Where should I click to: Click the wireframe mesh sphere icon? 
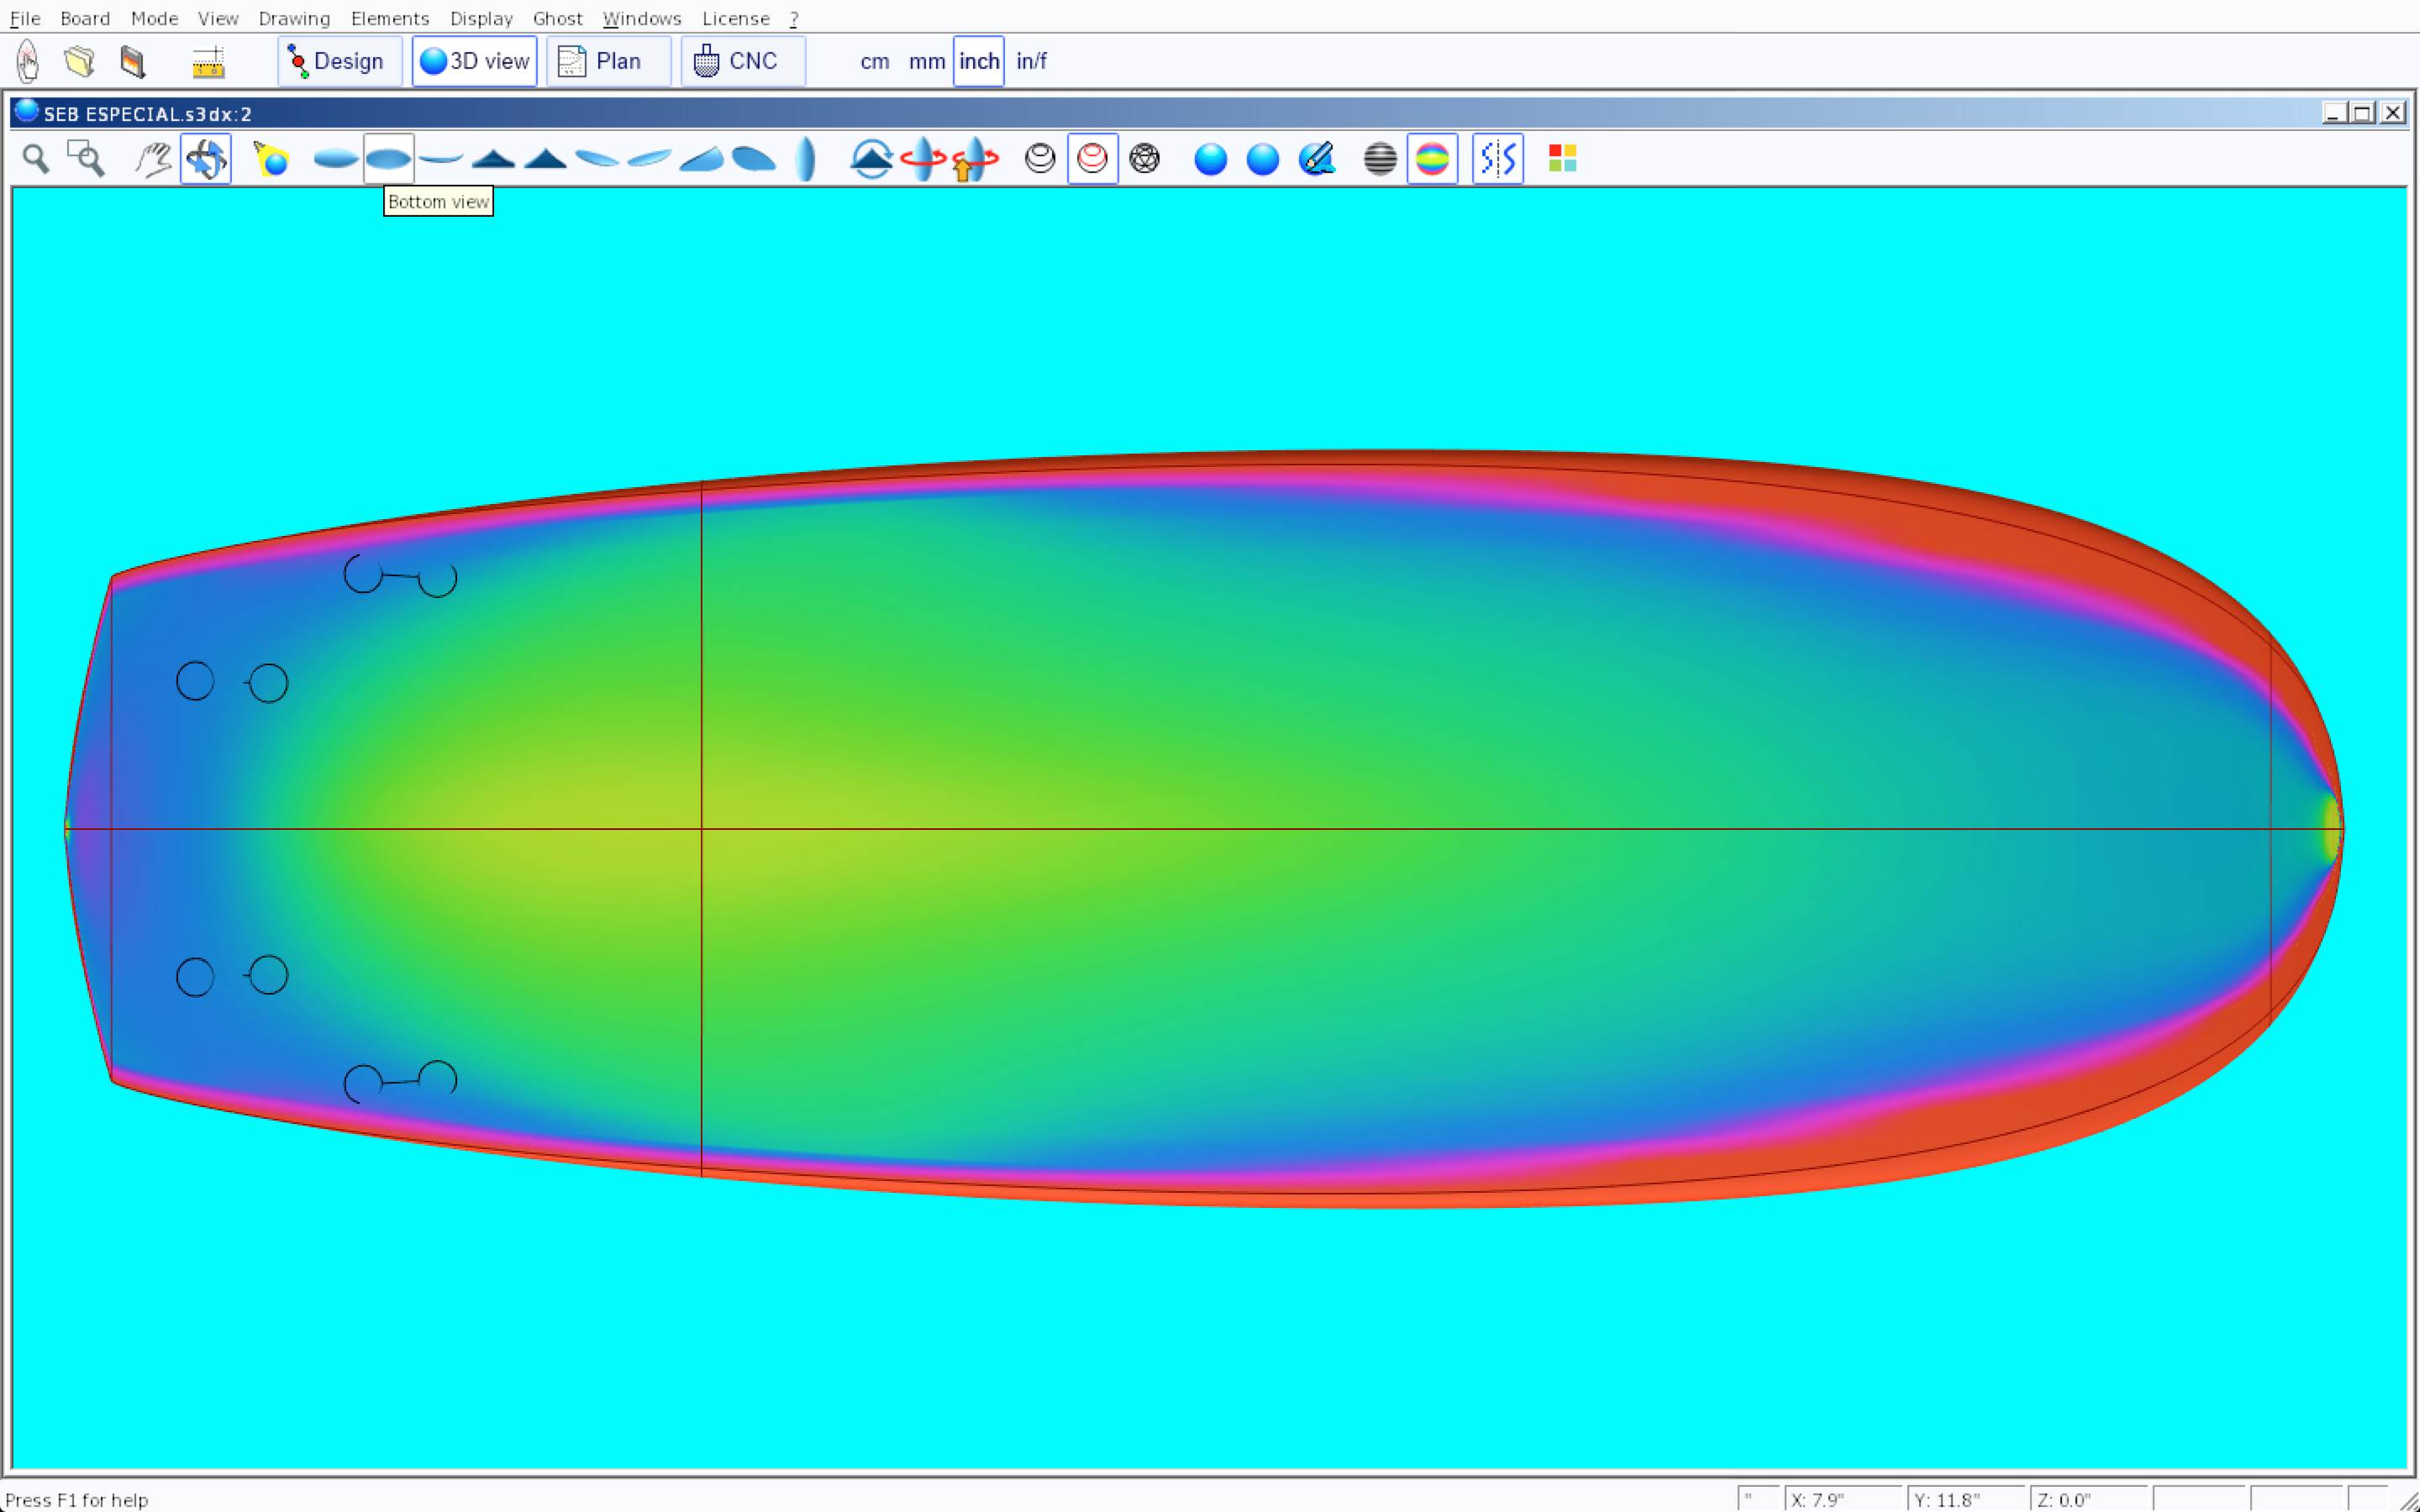tap(1144, 159)
